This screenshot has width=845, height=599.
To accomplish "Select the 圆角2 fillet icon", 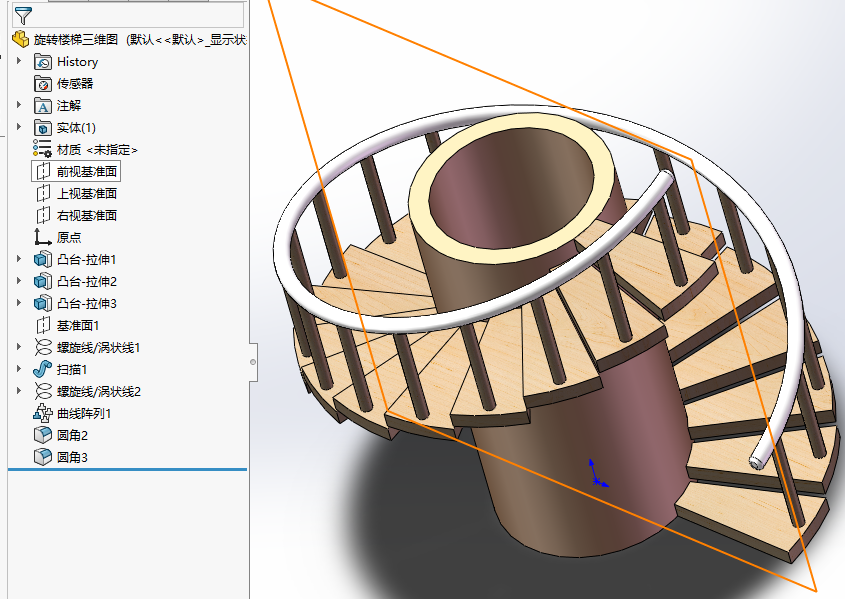I will click(43, 435).
